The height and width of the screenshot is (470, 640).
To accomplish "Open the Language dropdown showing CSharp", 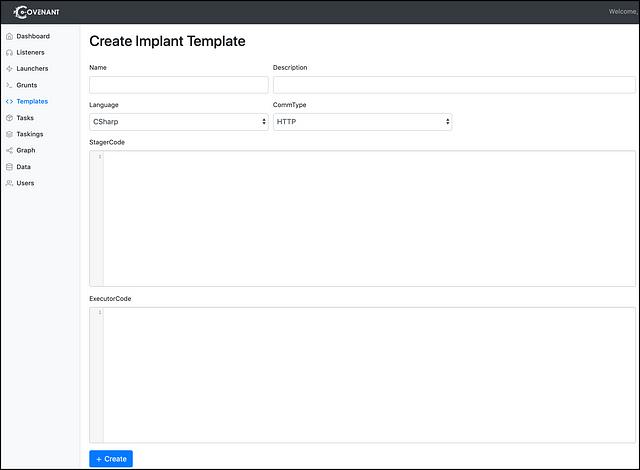I will (179, 122).
